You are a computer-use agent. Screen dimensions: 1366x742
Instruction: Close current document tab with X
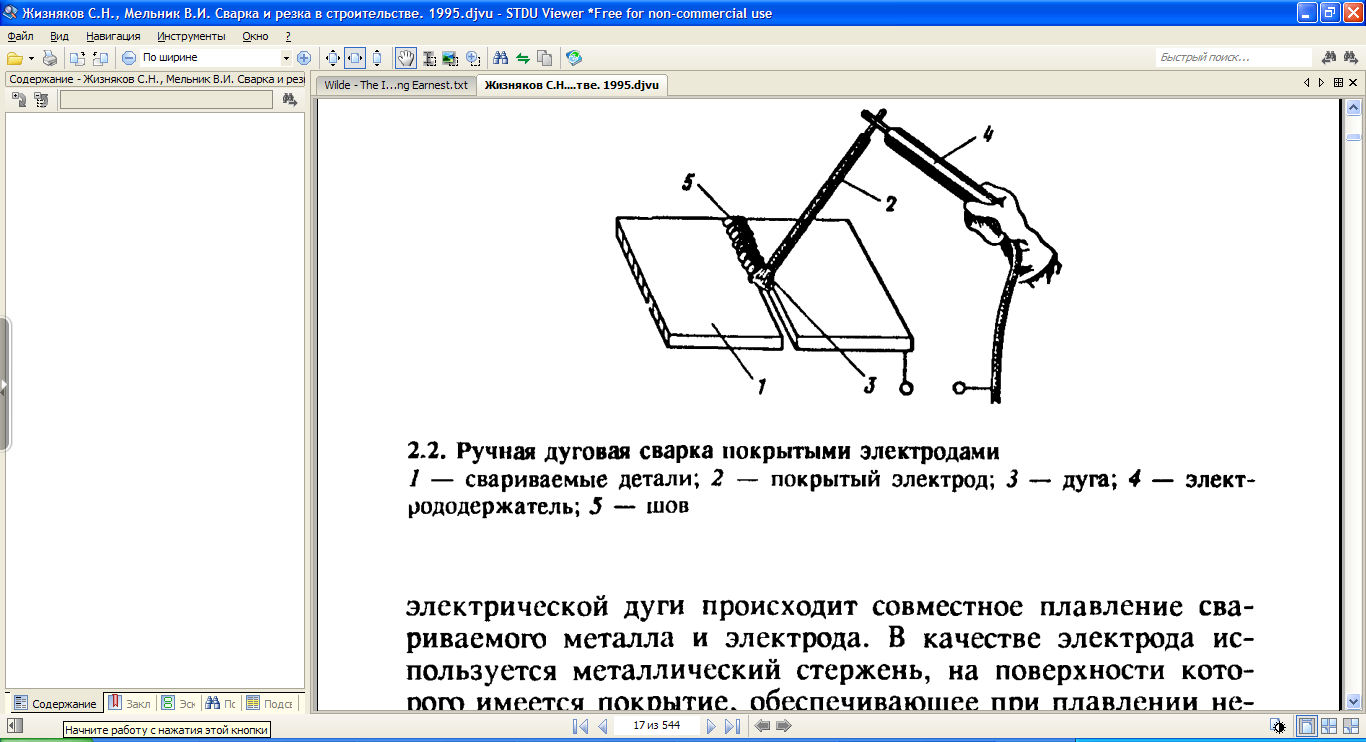tap(1355, 83)
